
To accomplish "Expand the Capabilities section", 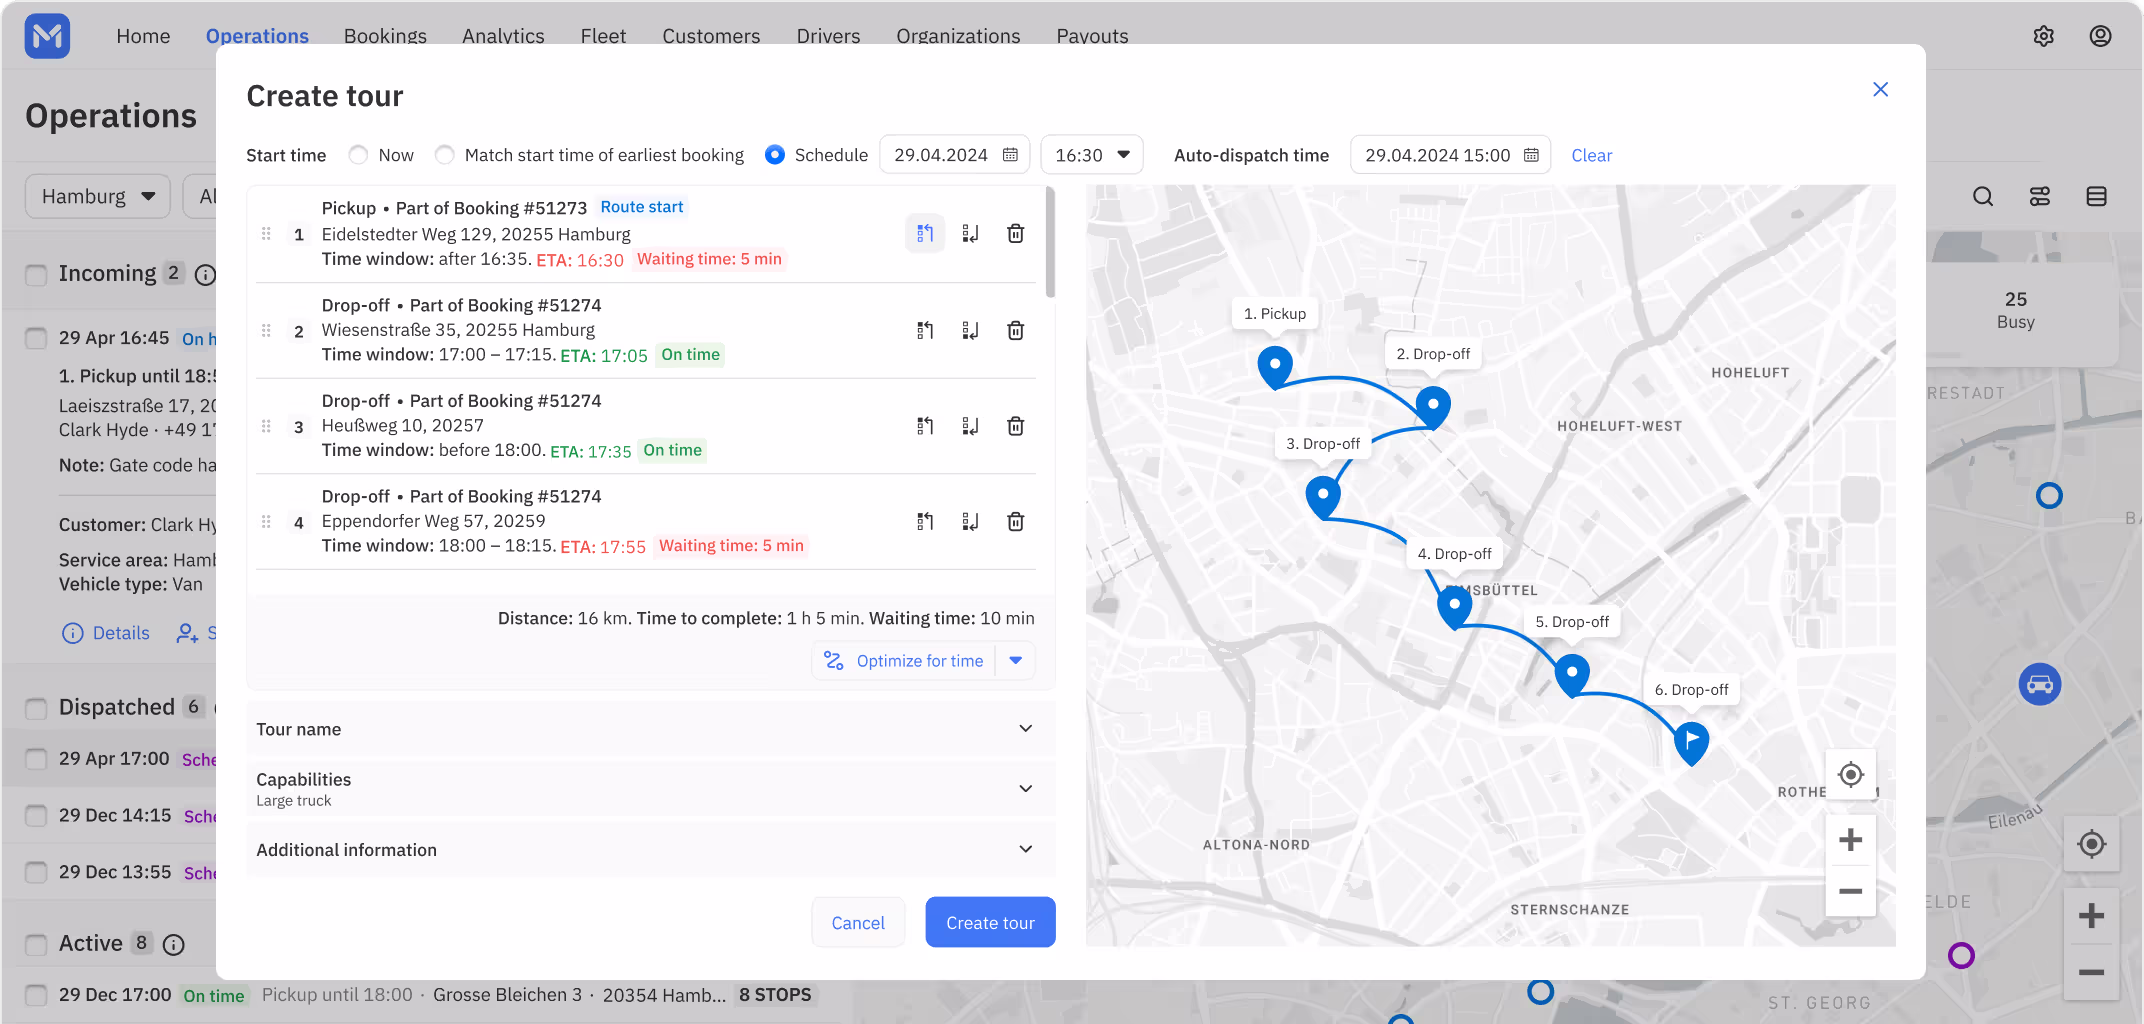I will click(650, 789).
